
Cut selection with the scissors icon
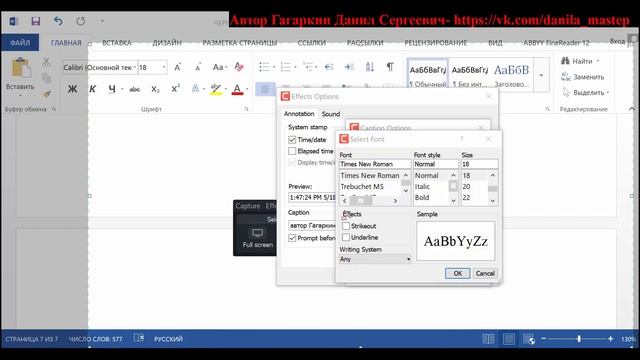point(46,62)
